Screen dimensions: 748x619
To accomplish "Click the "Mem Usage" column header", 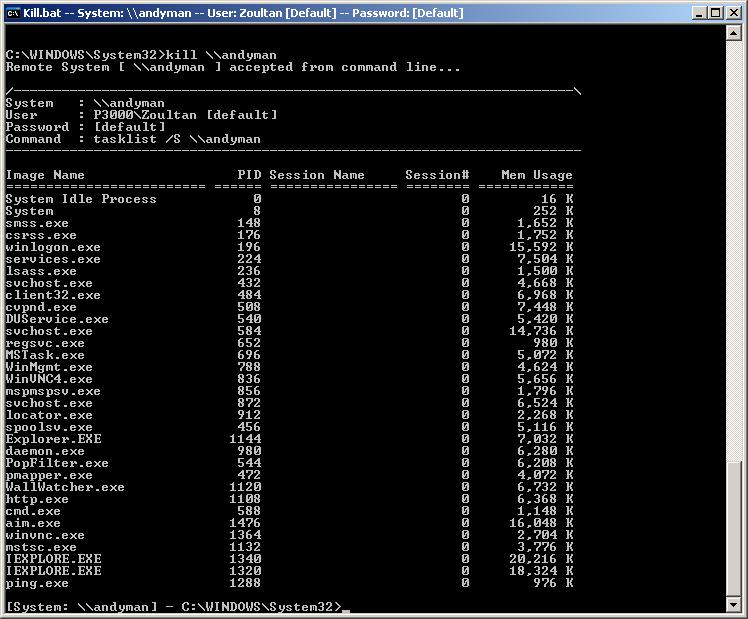I will click(x=537, y=175).
